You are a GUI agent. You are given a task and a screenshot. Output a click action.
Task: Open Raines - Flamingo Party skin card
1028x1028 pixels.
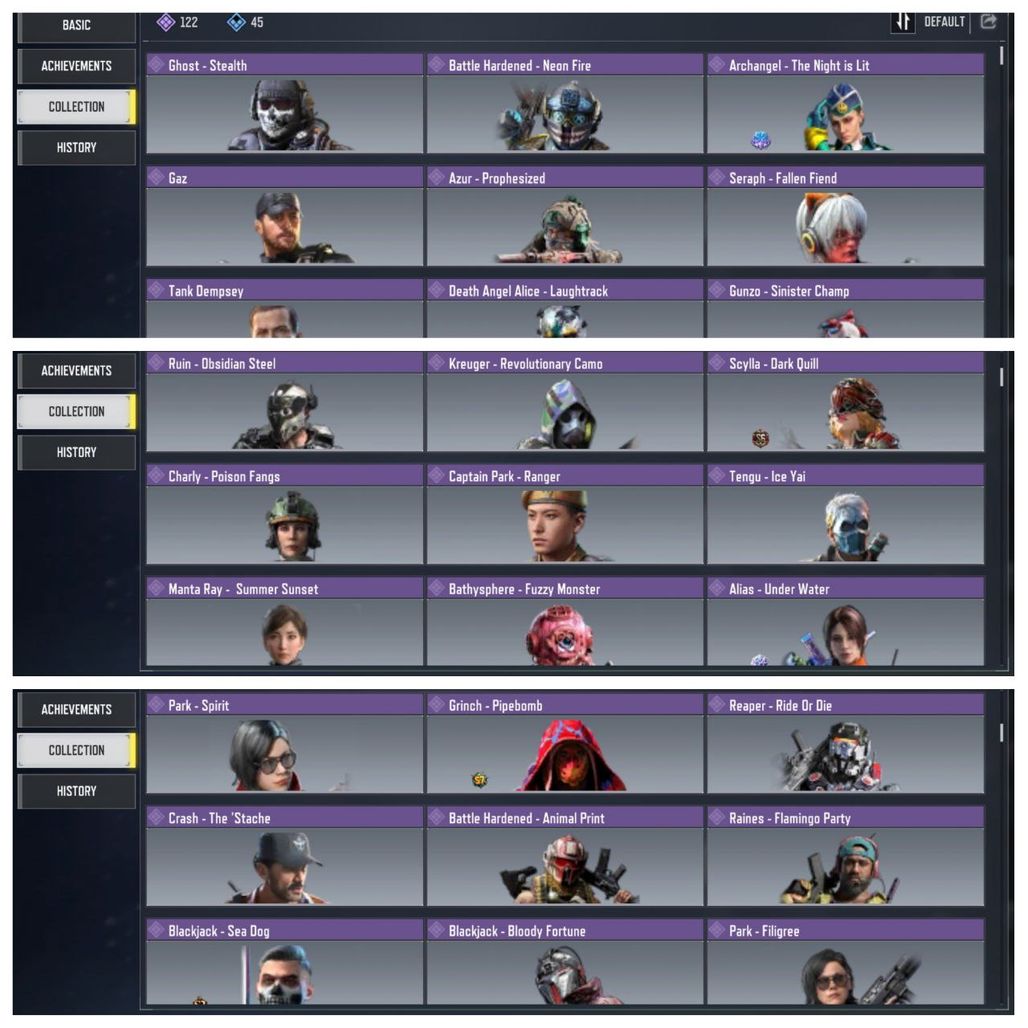pos(845,856)
